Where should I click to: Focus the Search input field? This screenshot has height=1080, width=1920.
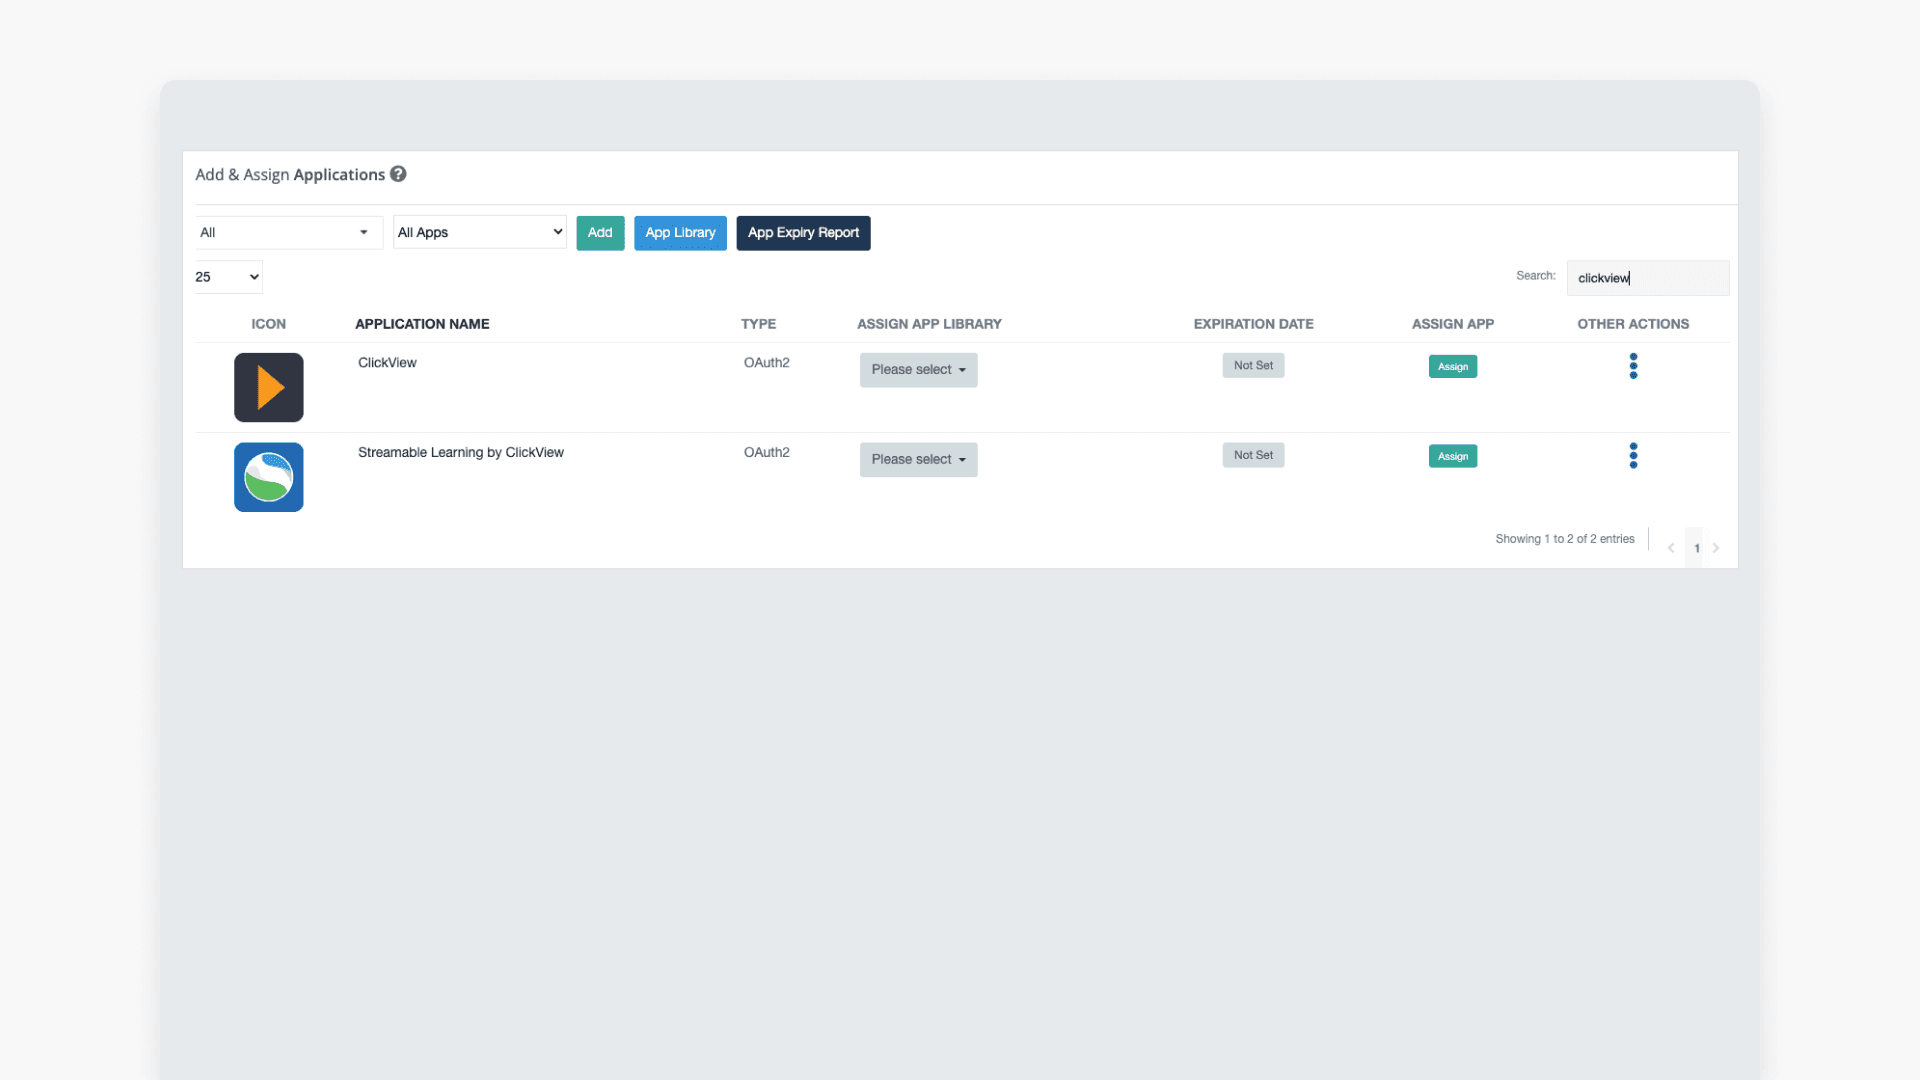pos(1647,278)
